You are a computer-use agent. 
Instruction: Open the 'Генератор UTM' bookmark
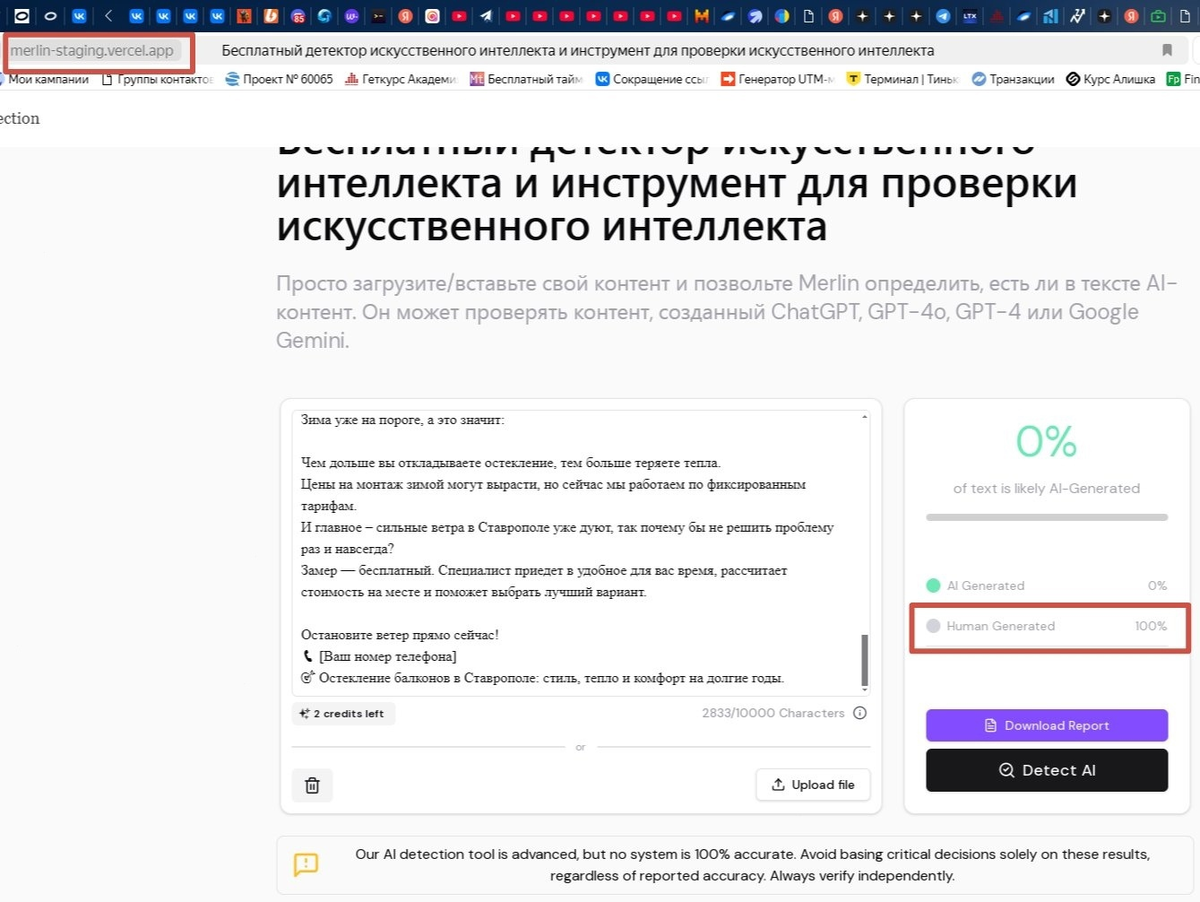[x=777, y=79]
